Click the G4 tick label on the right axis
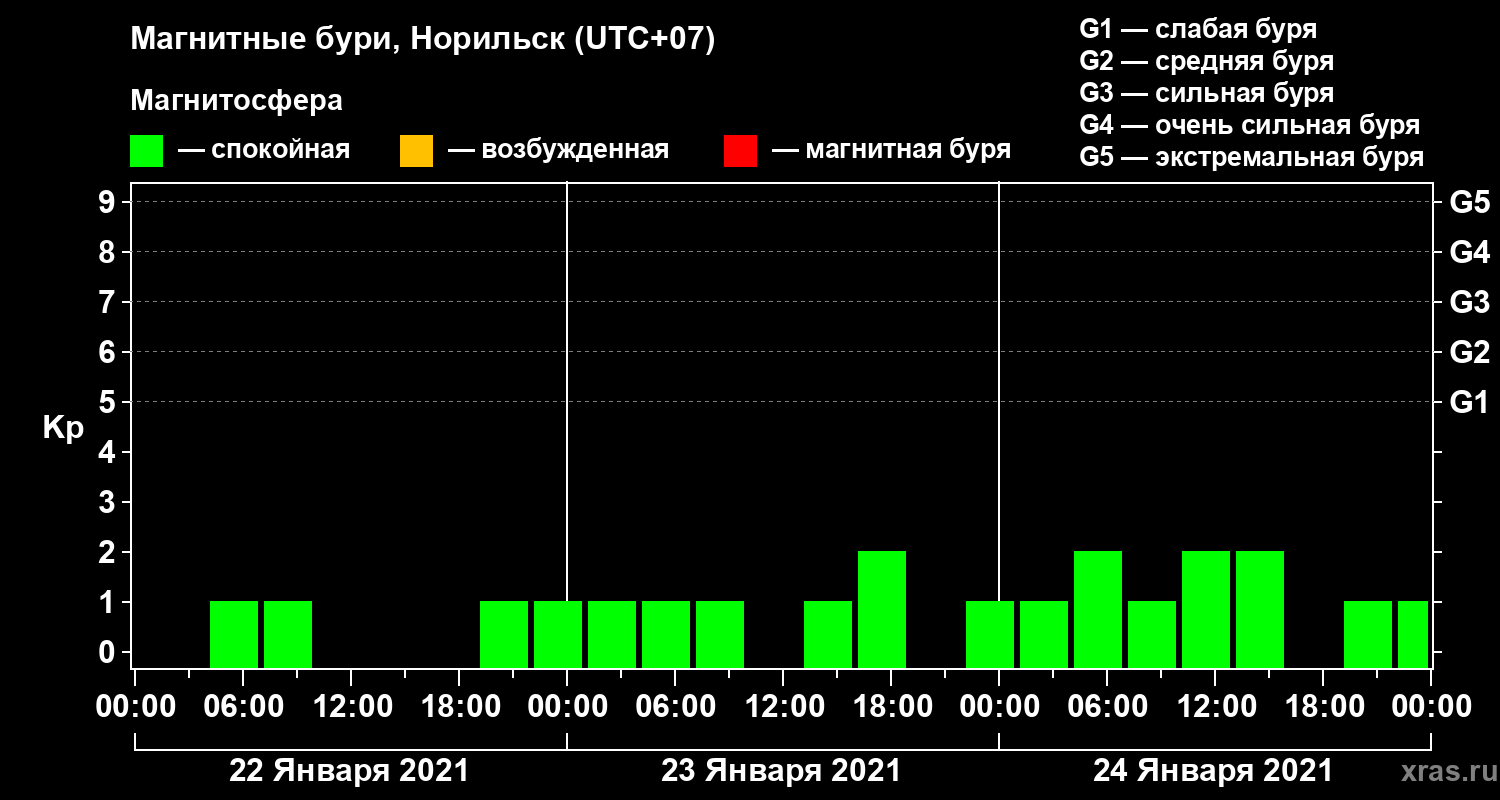 1469,253
